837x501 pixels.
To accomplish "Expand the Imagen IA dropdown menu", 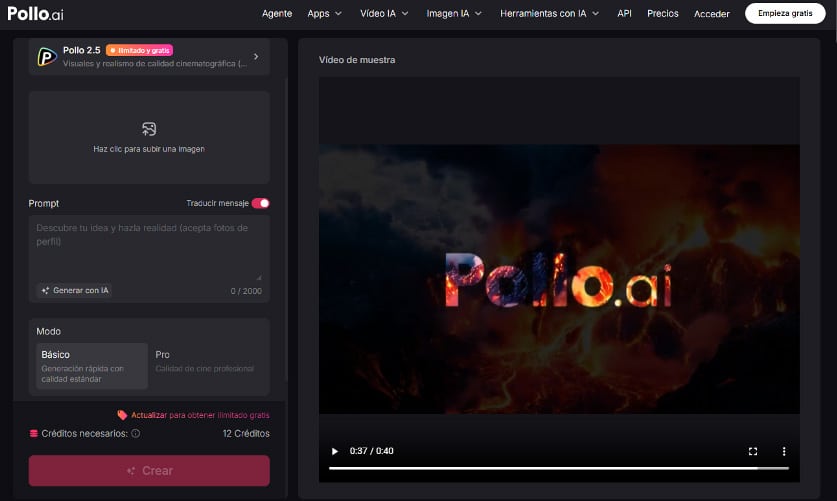I will [454, 14].
